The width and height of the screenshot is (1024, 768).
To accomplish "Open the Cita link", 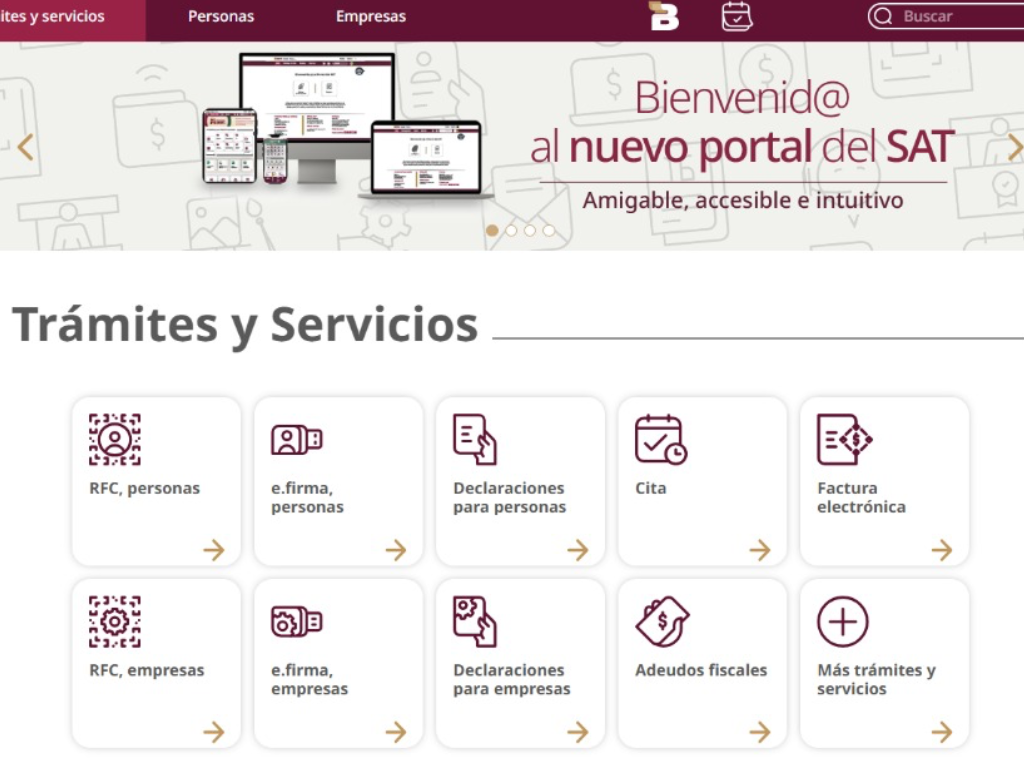I will click(650, 488).
